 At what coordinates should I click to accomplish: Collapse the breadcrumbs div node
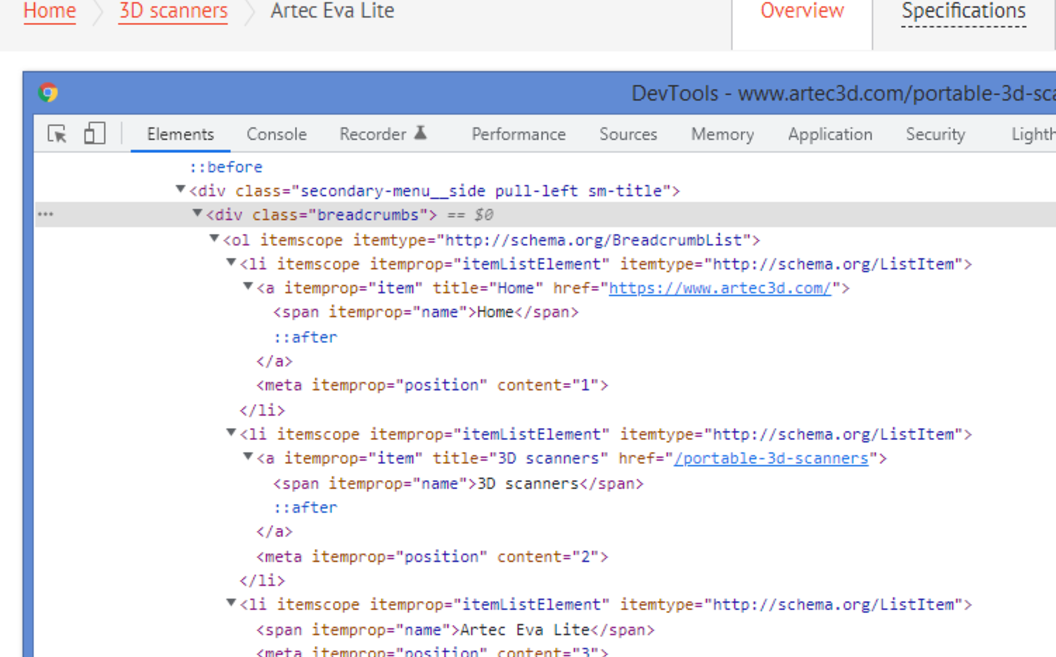tap(197, 214)
